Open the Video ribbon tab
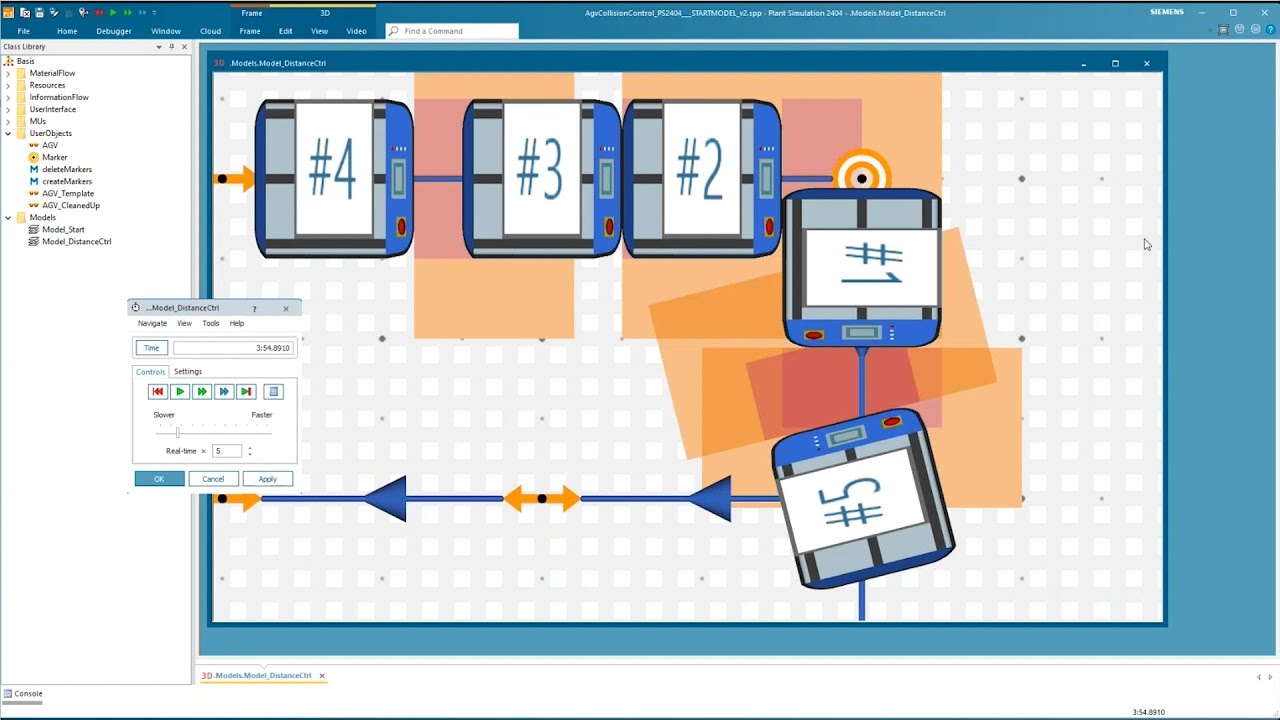Screen dimensions: 1280x720 356,31
